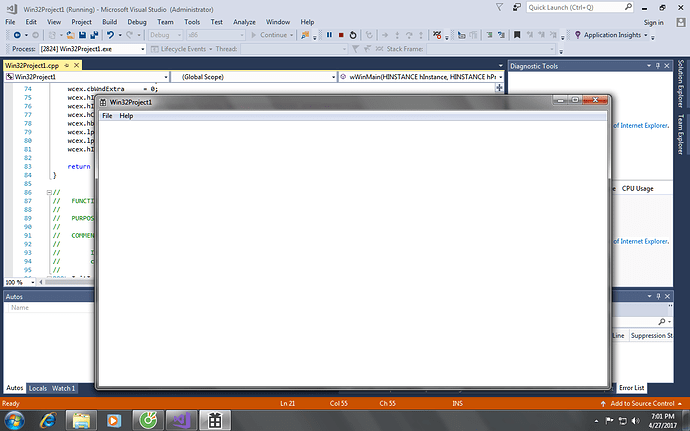Collapse the code region at line 86
This screenshot has height=431, width=690.
click(50, 164)
